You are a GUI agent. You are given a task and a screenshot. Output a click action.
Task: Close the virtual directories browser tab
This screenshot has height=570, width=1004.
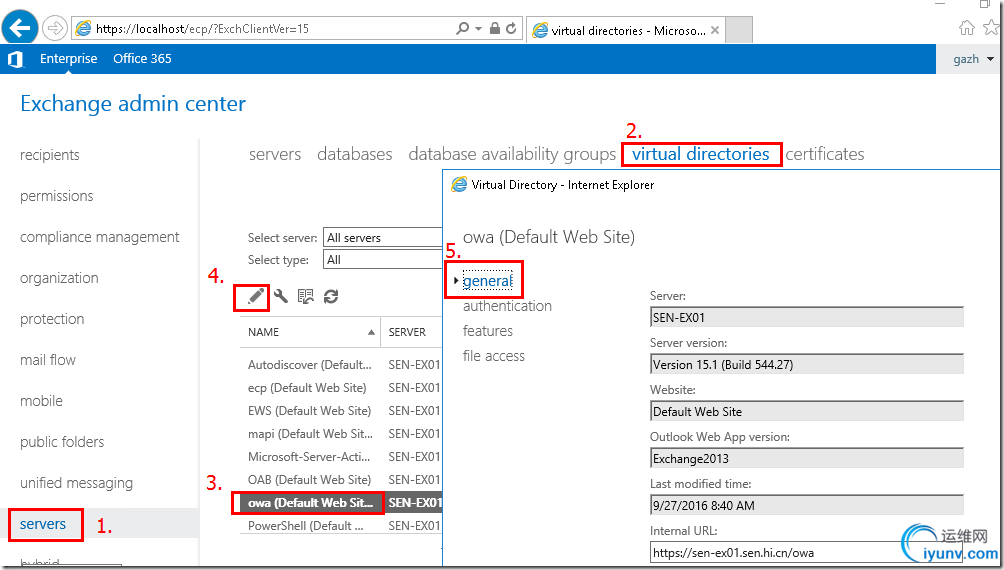pyautogui.click(x=715, y=30)
